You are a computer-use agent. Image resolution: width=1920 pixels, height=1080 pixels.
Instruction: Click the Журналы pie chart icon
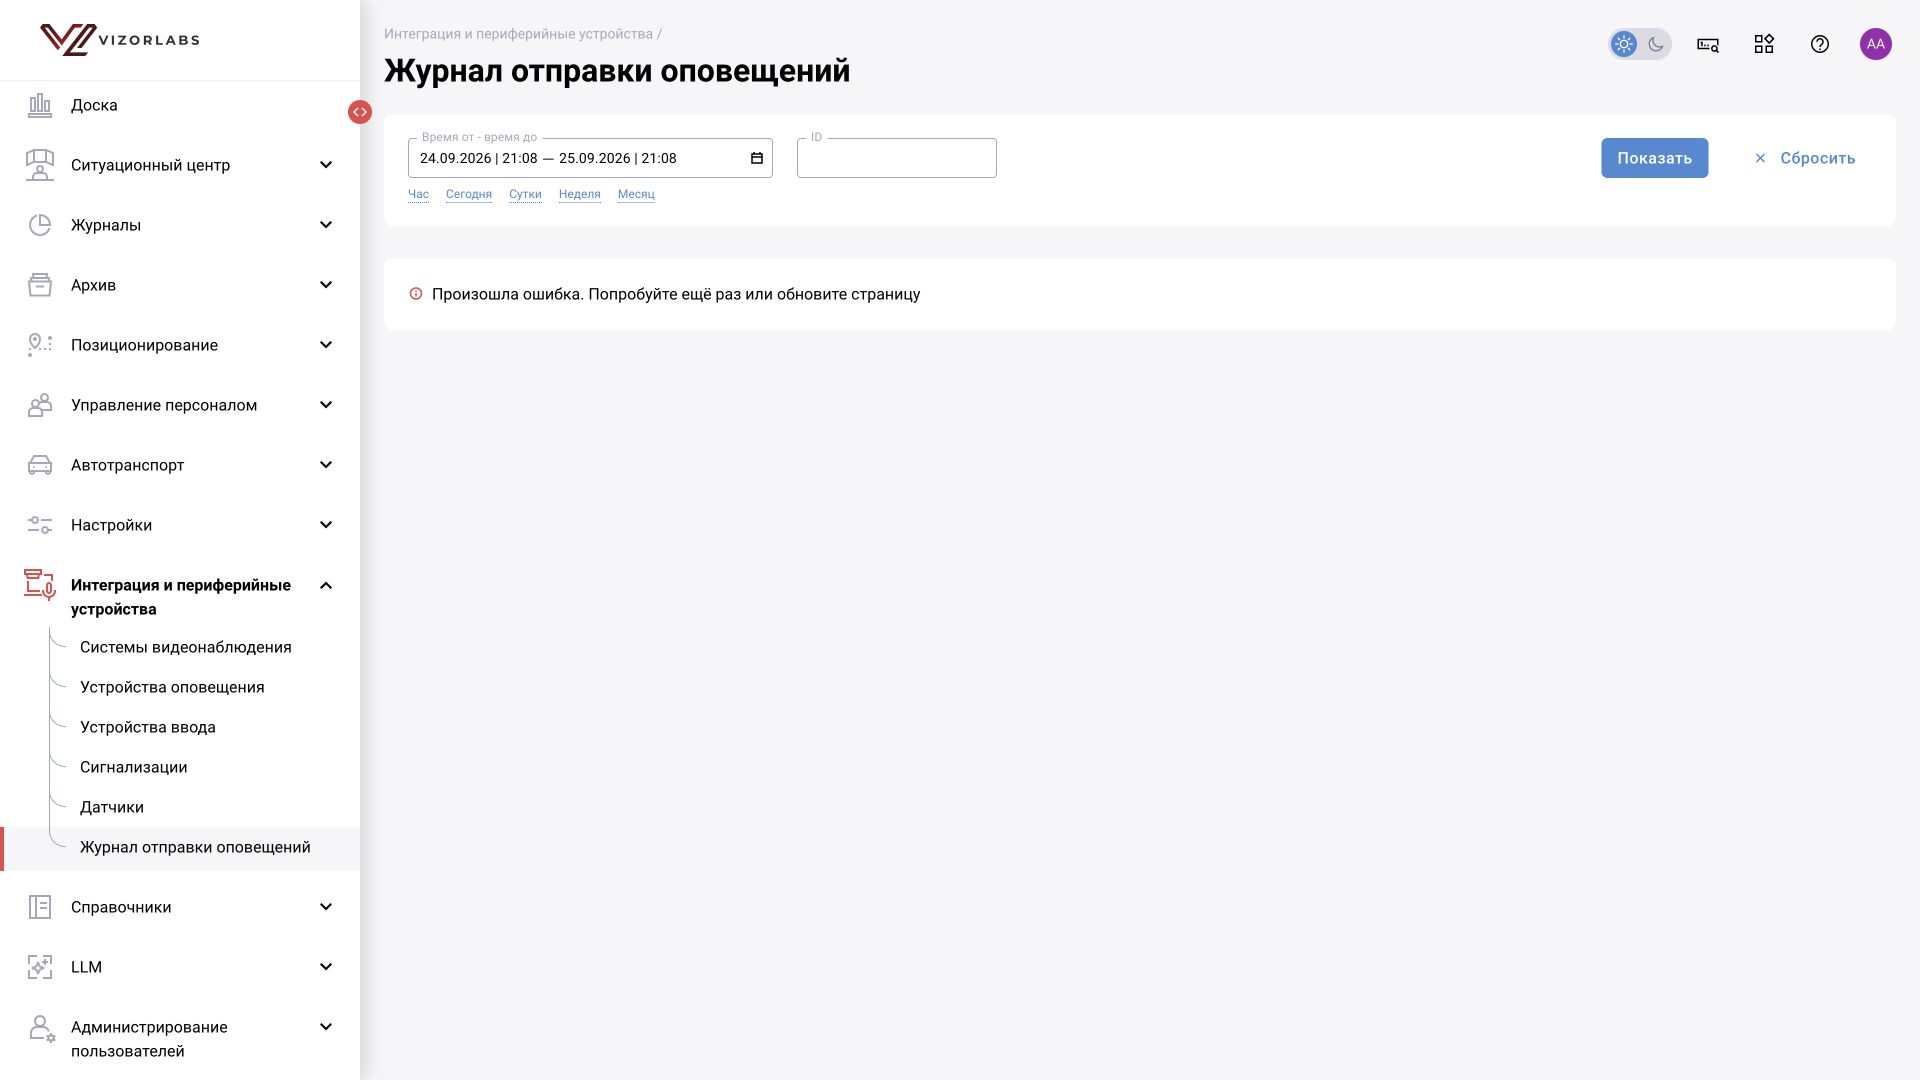click(40, 225)
